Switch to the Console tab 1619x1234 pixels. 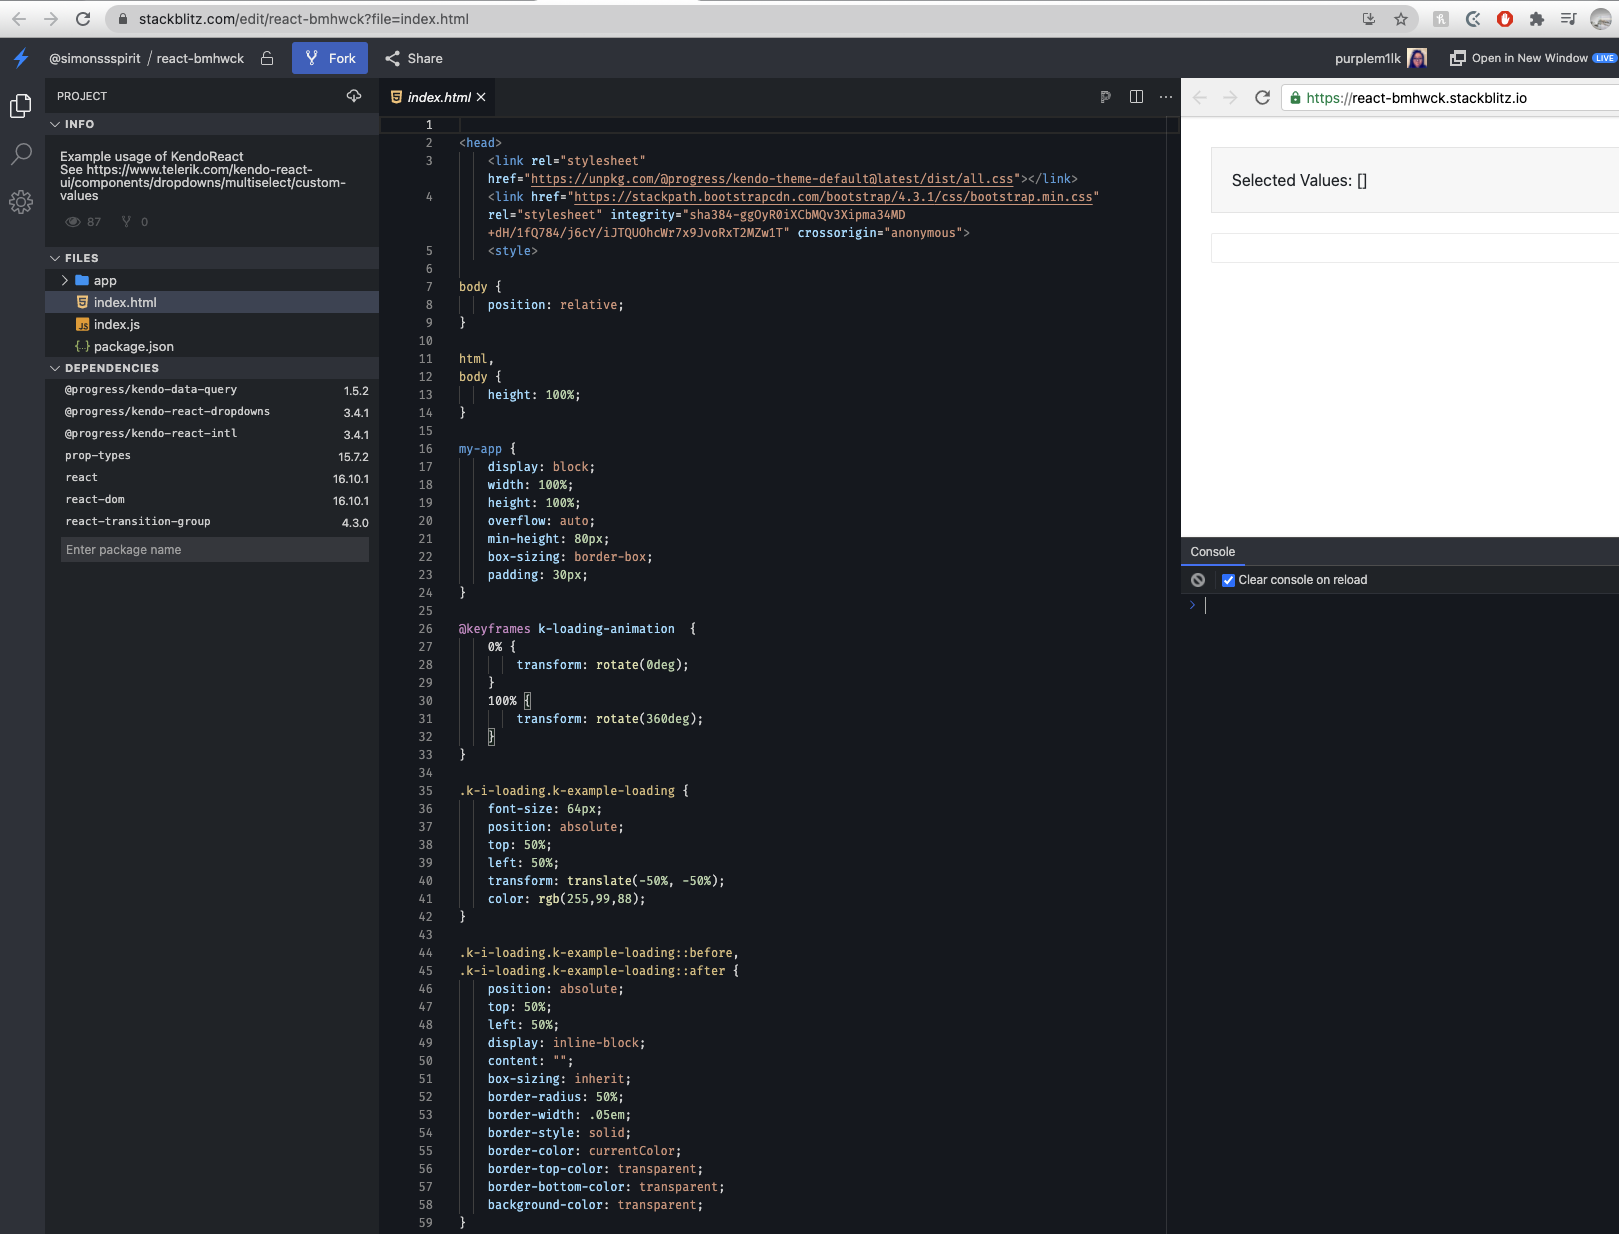(x=1212, y=551)
